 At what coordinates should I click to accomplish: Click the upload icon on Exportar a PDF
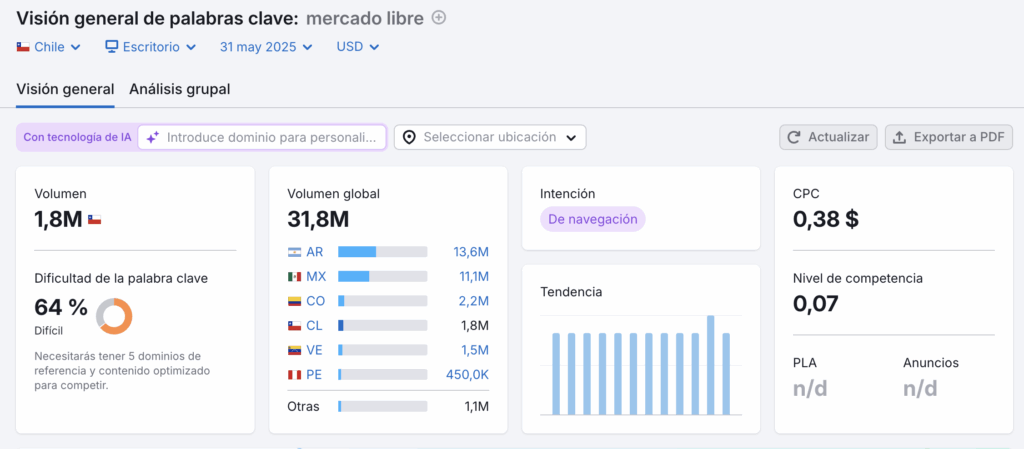point(899,138)
